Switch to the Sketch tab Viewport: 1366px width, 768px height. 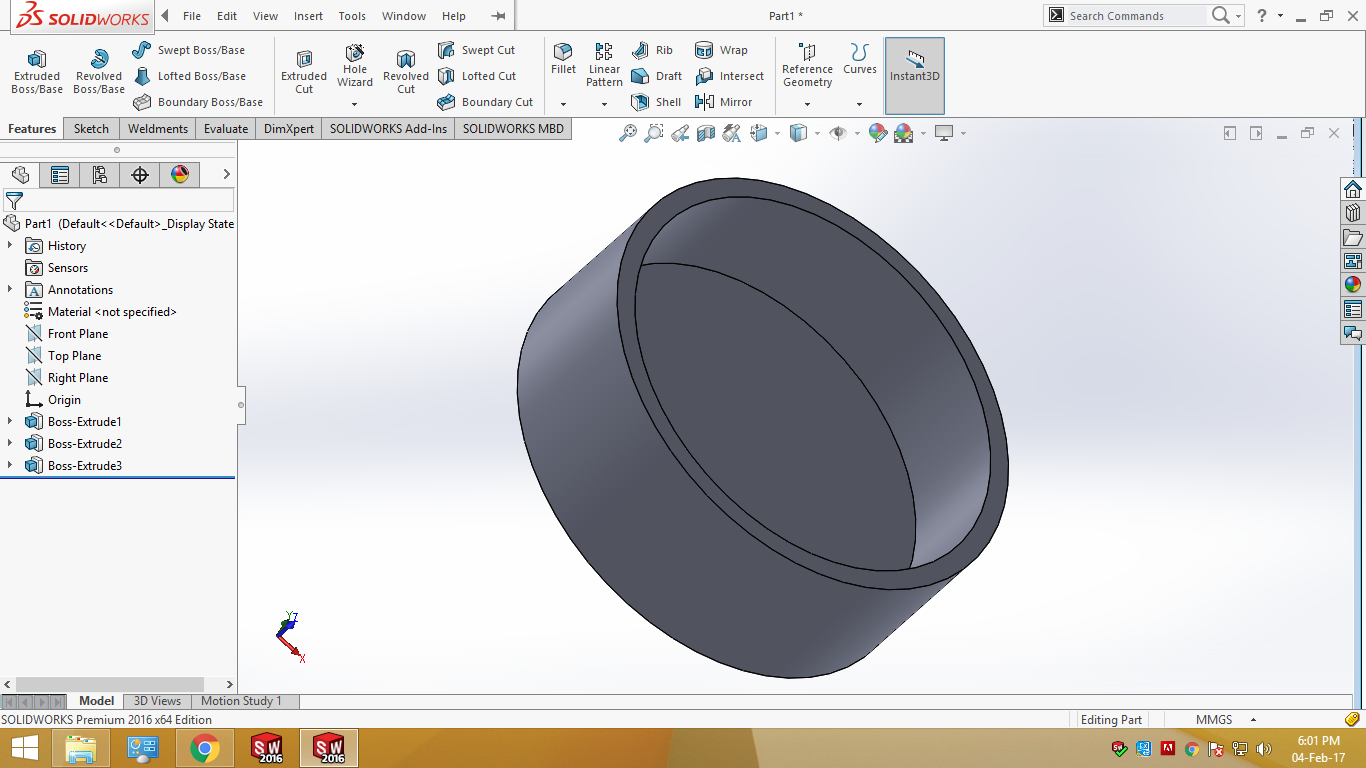tap(91, 128)
